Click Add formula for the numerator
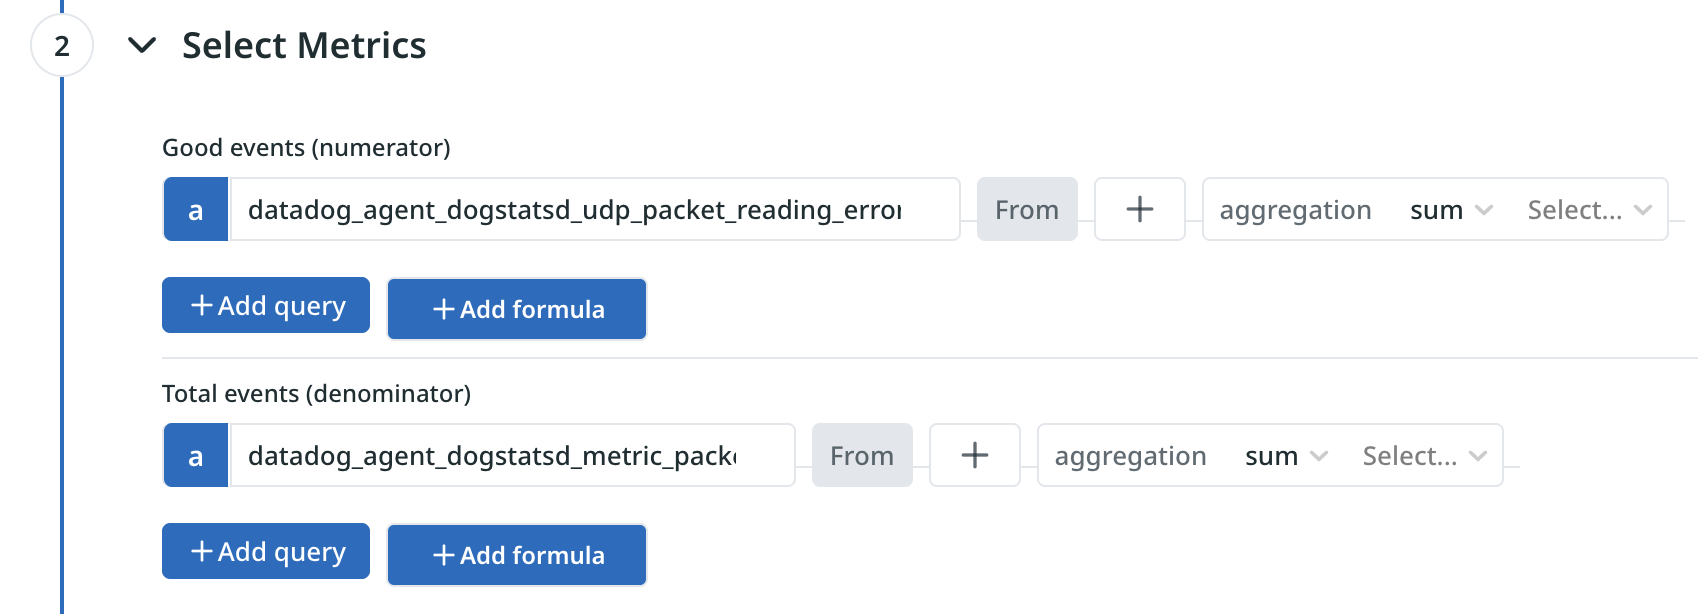 516,309
